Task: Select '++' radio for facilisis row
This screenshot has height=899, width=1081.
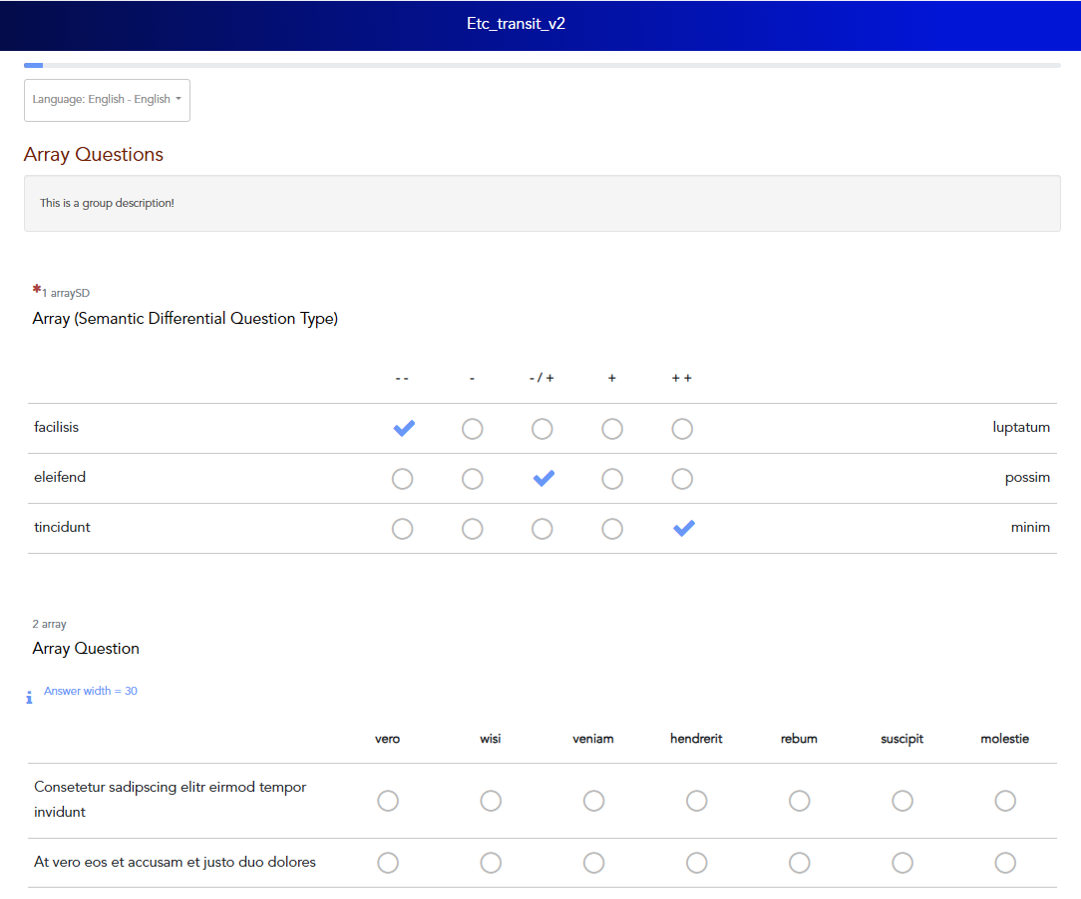Action: [x=682, y=429]
